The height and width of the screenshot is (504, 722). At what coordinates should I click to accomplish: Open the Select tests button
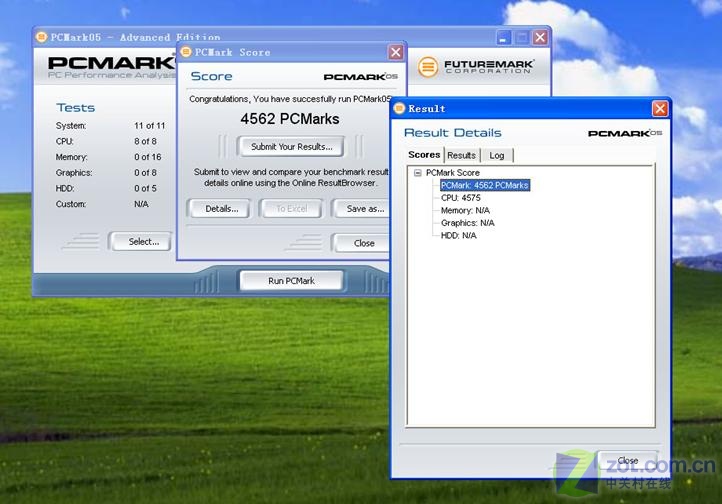click(x=142, y=242)
